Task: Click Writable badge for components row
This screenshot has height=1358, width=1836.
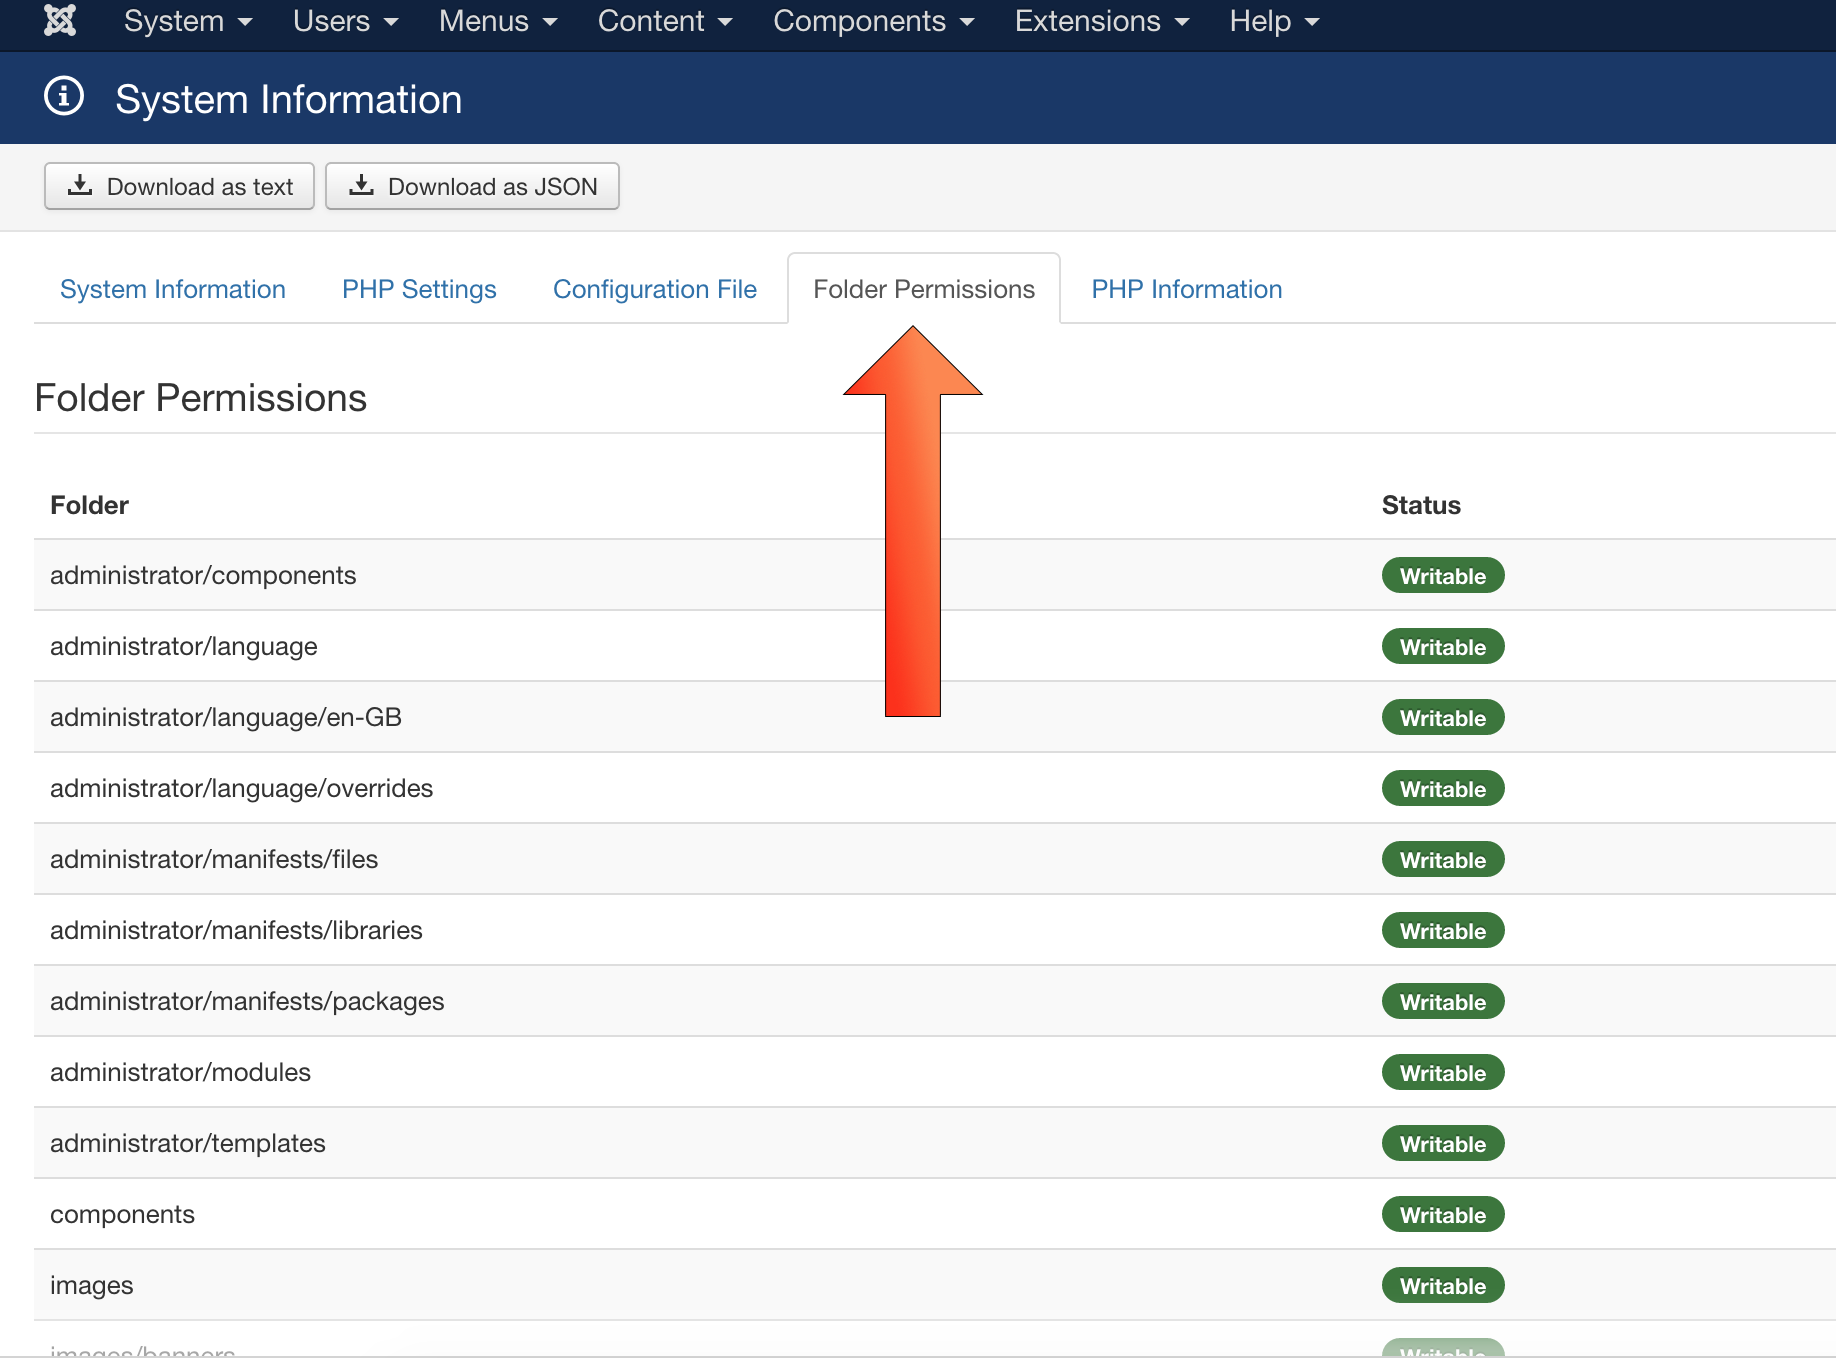Action: coord(1443,1214)
